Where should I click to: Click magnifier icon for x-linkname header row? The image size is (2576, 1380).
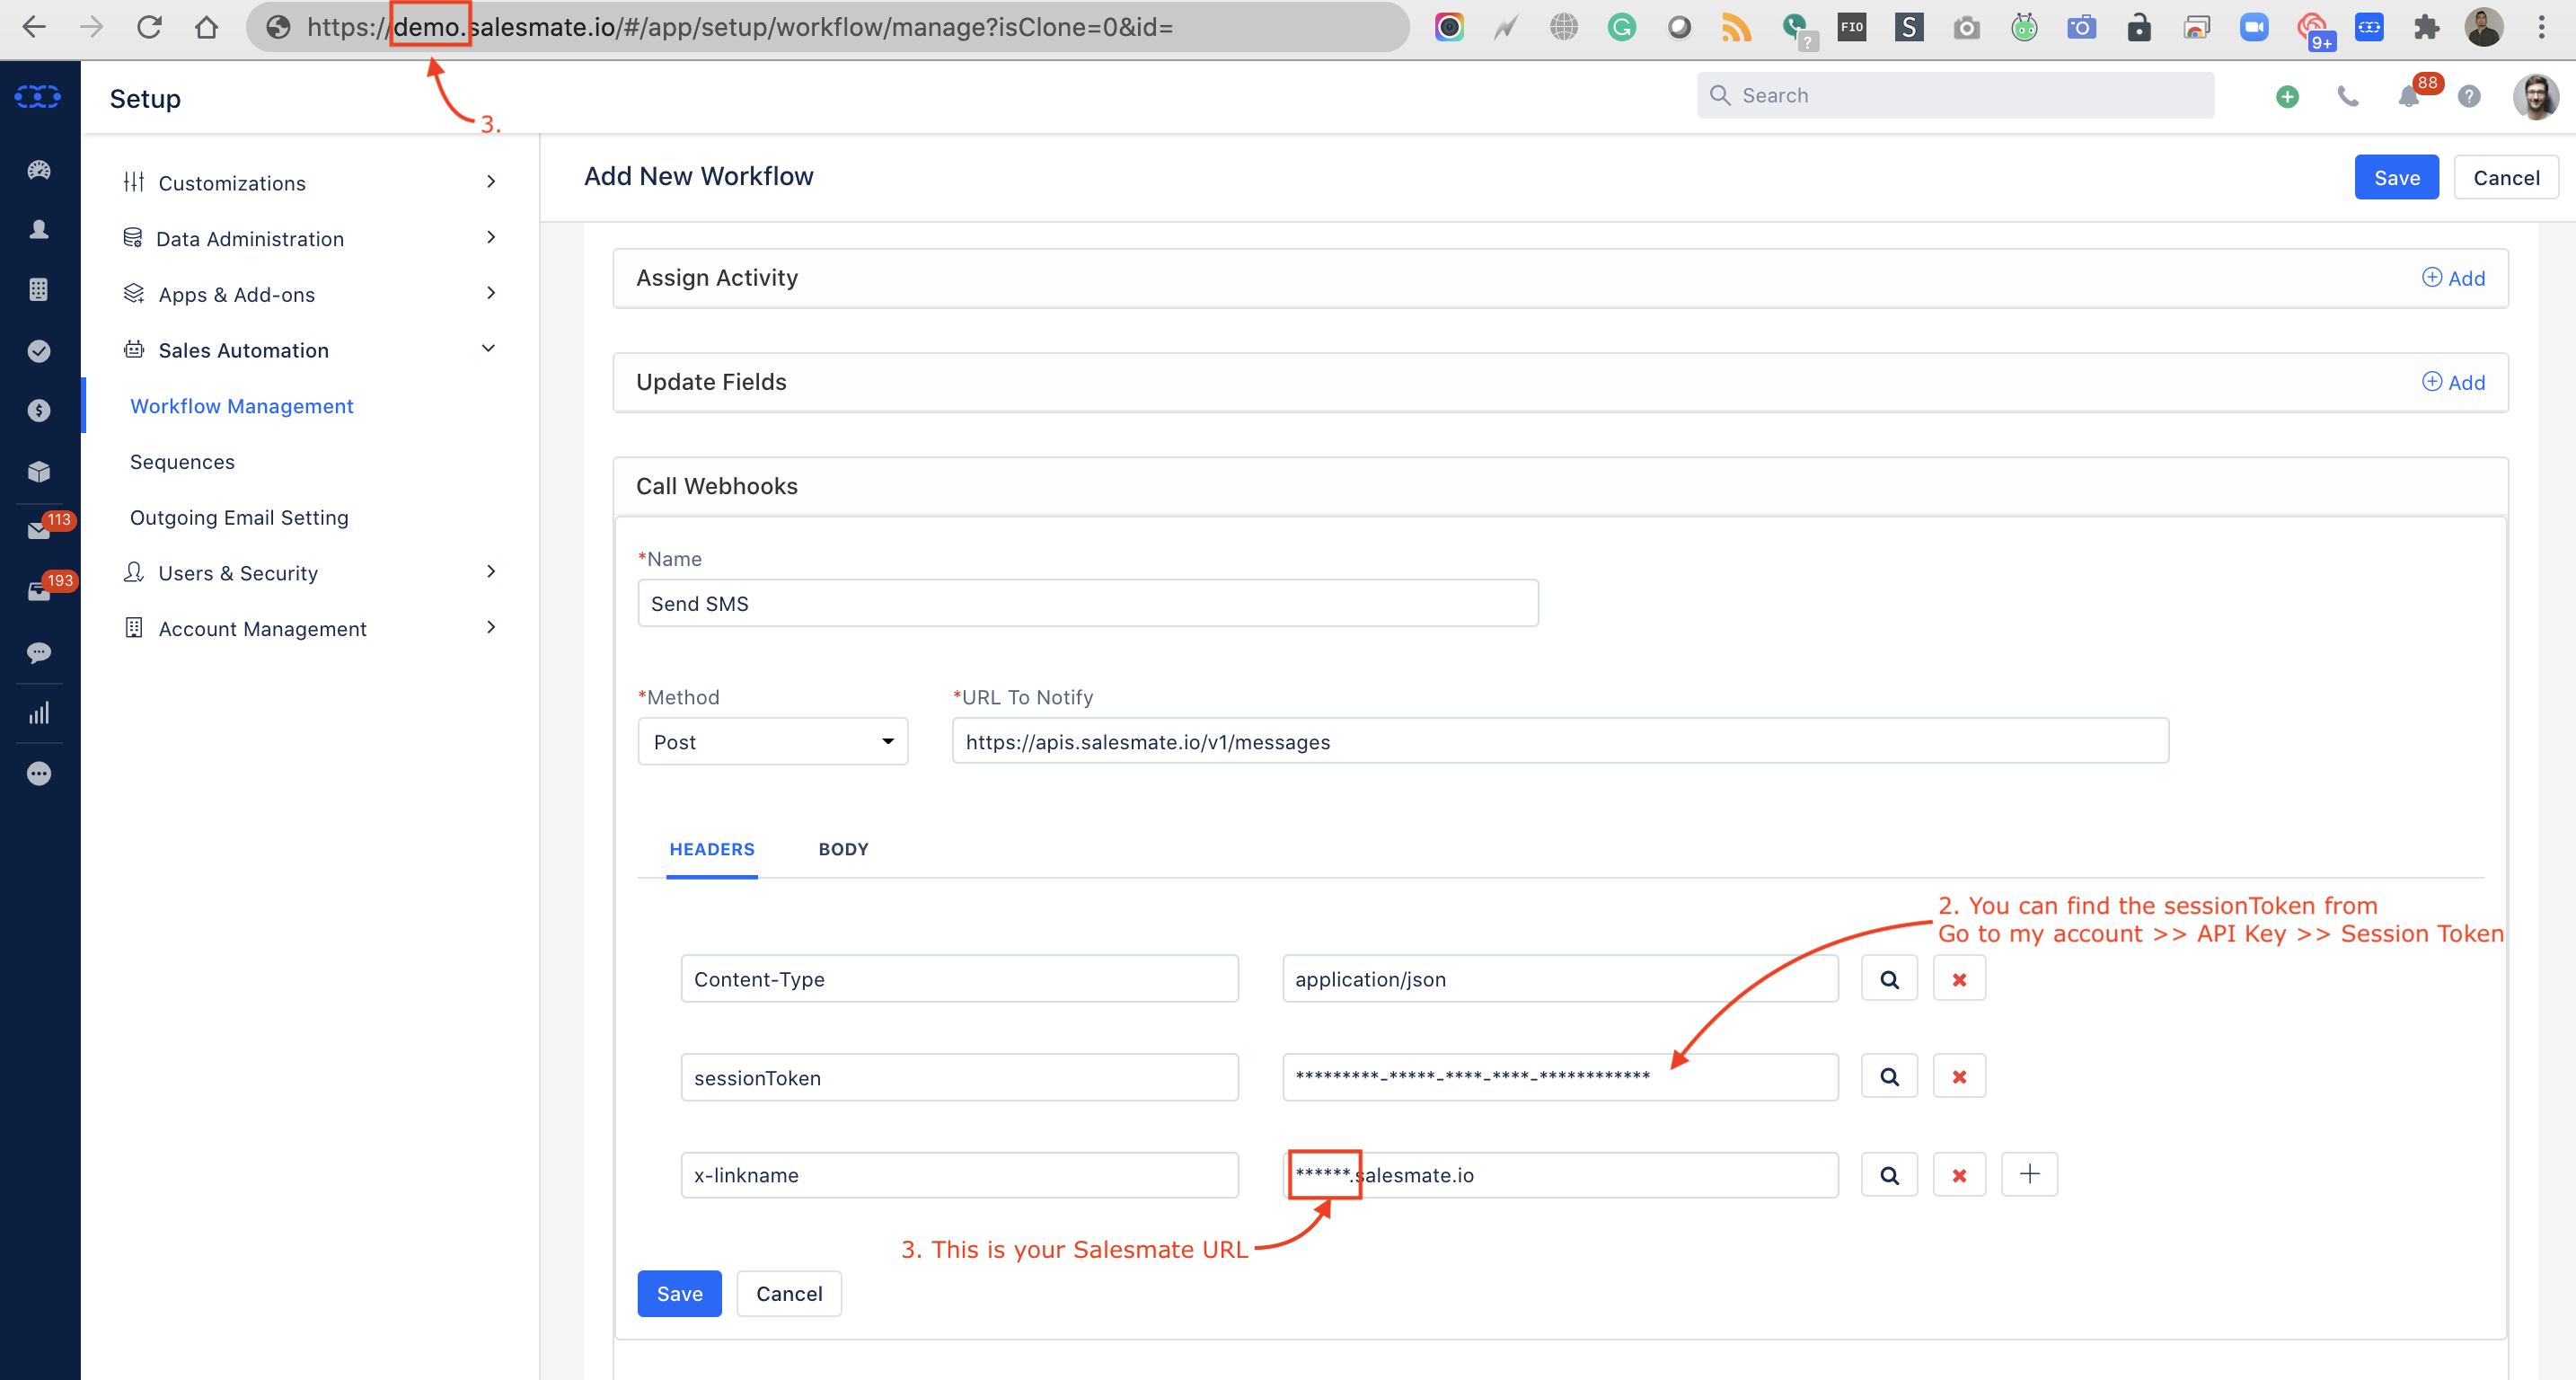point(1889,1175)
